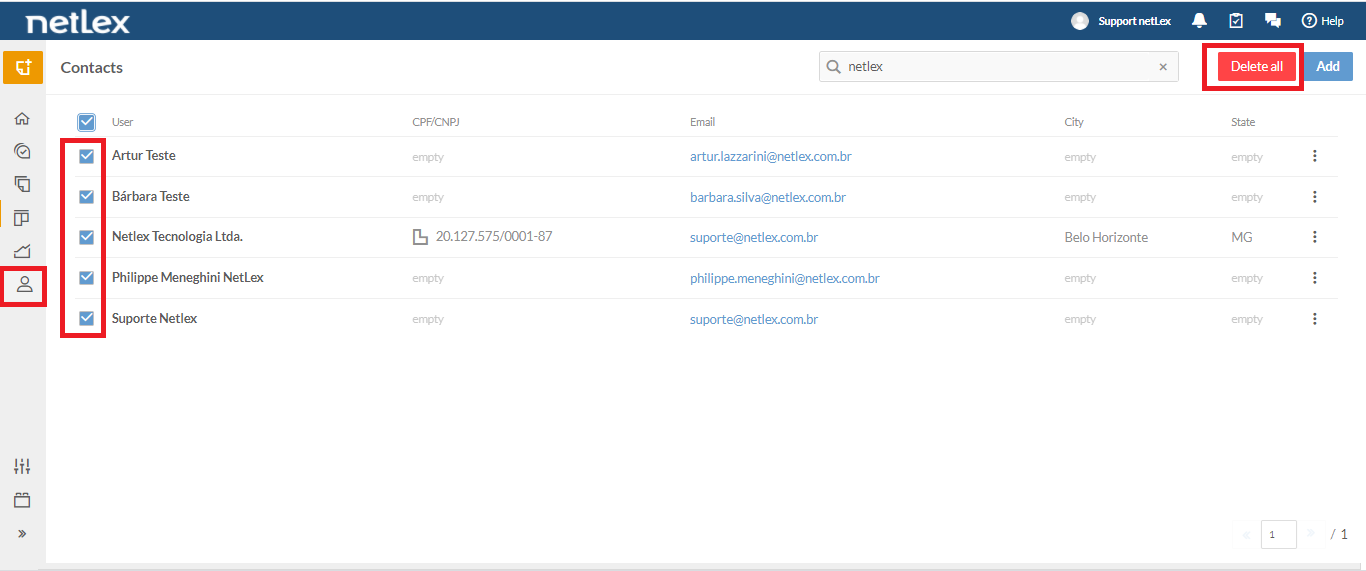The image size is (1366, 571).
Task: Uncheck Suporte Netlex checkbox
Action: click(87, 318)
